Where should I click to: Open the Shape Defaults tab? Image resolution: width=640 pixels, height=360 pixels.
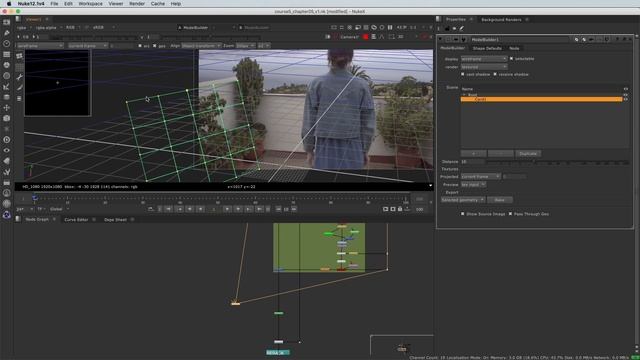[487, 48]
